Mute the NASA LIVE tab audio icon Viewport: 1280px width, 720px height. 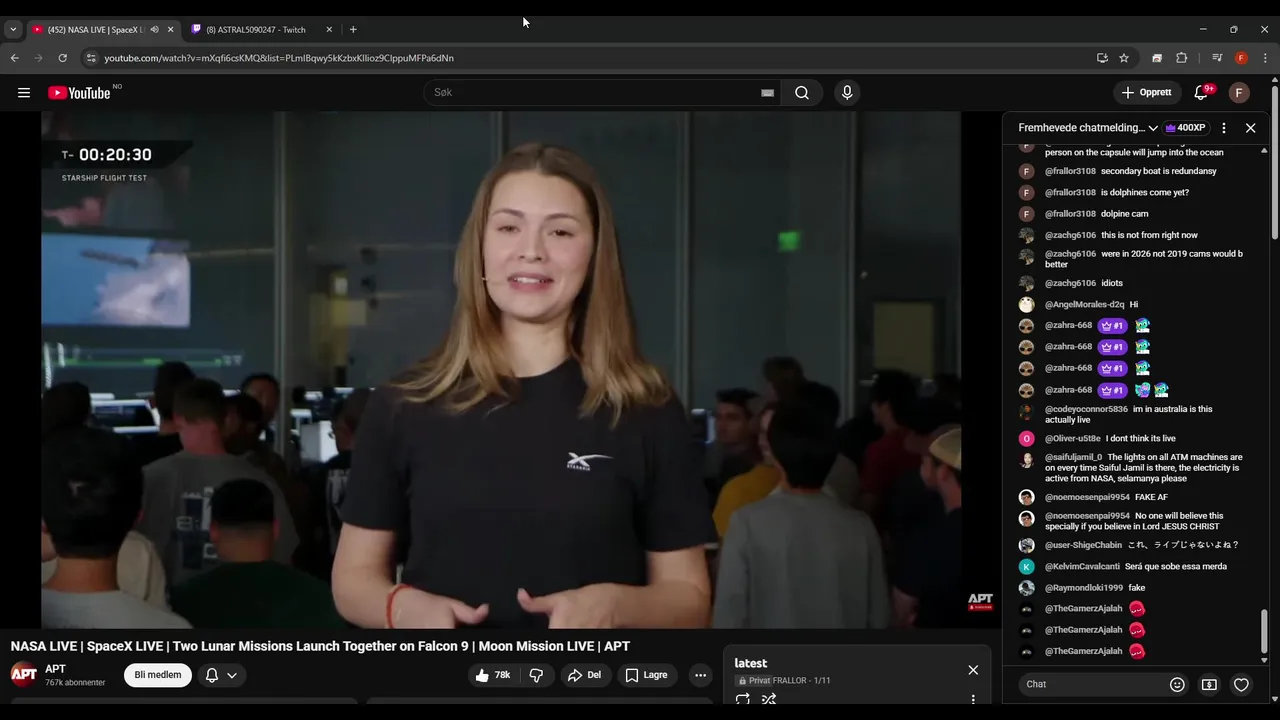(x=154, y=30)
